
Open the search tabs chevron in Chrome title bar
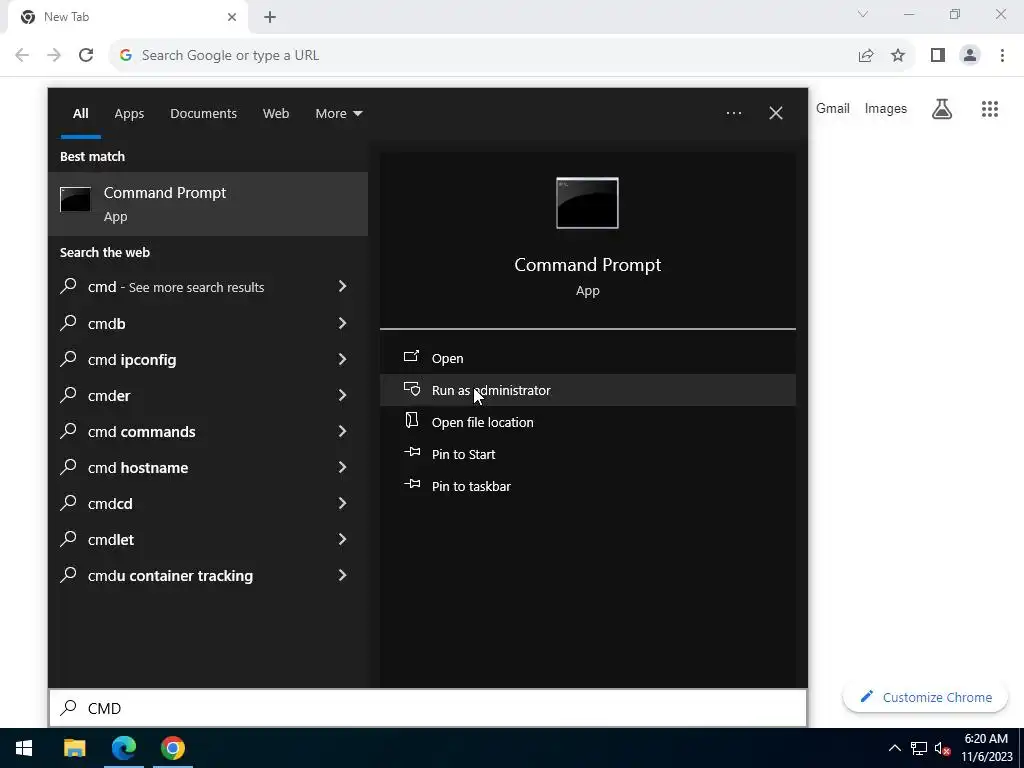coord(863,14)
